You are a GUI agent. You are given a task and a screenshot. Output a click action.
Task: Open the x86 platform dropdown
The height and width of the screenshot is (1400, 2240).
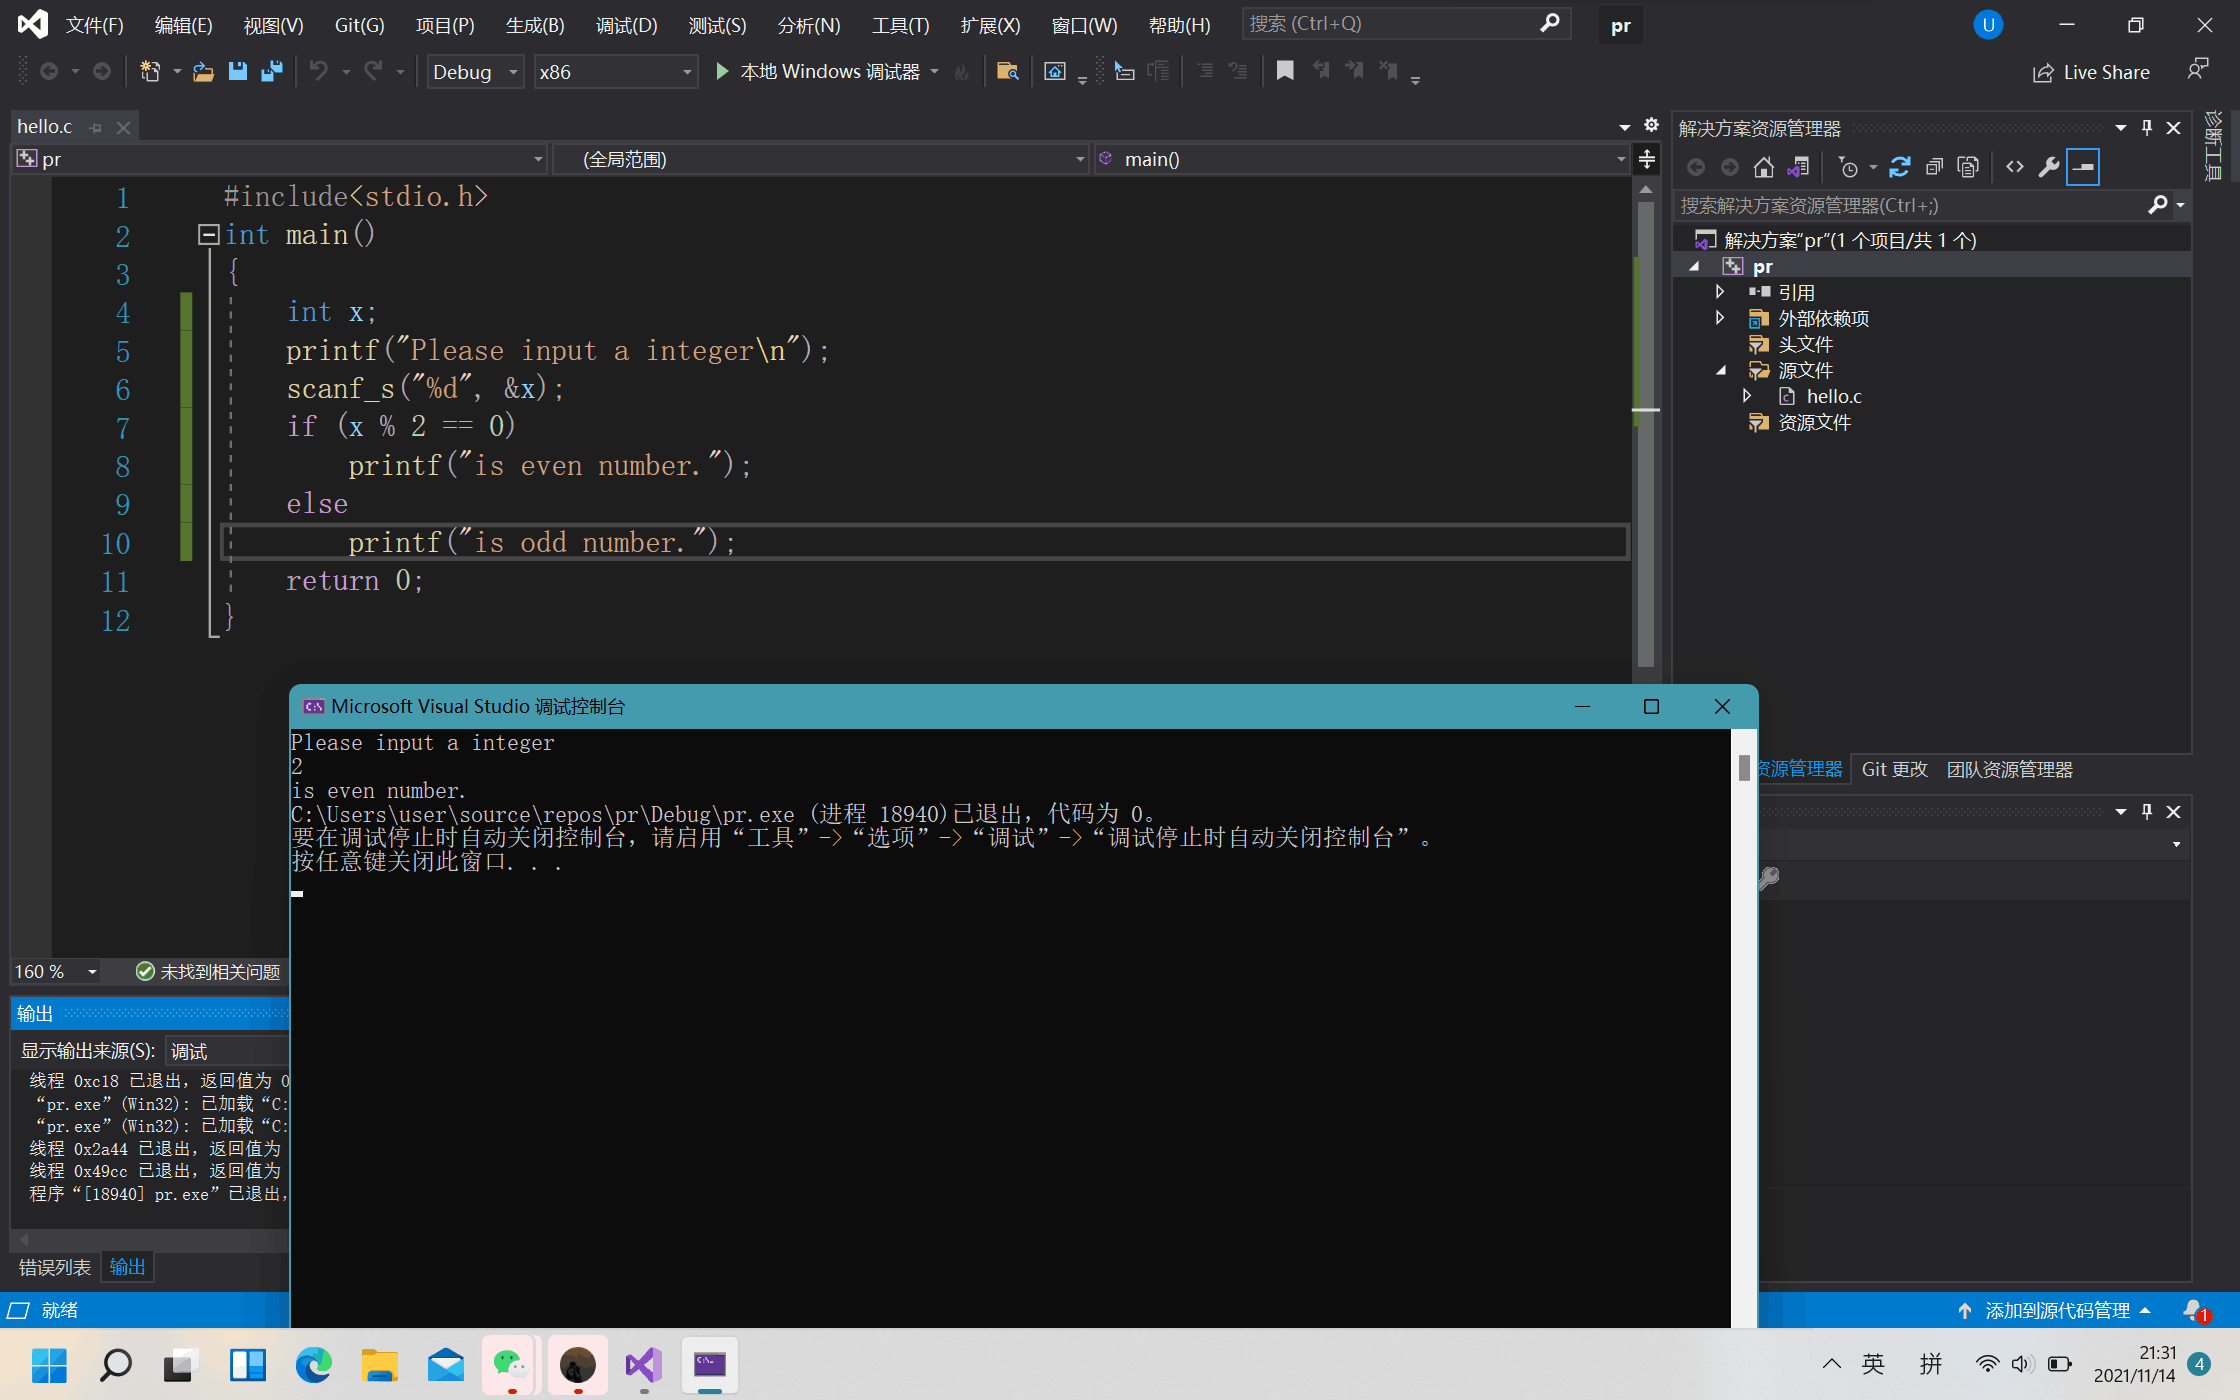(615, 71)
